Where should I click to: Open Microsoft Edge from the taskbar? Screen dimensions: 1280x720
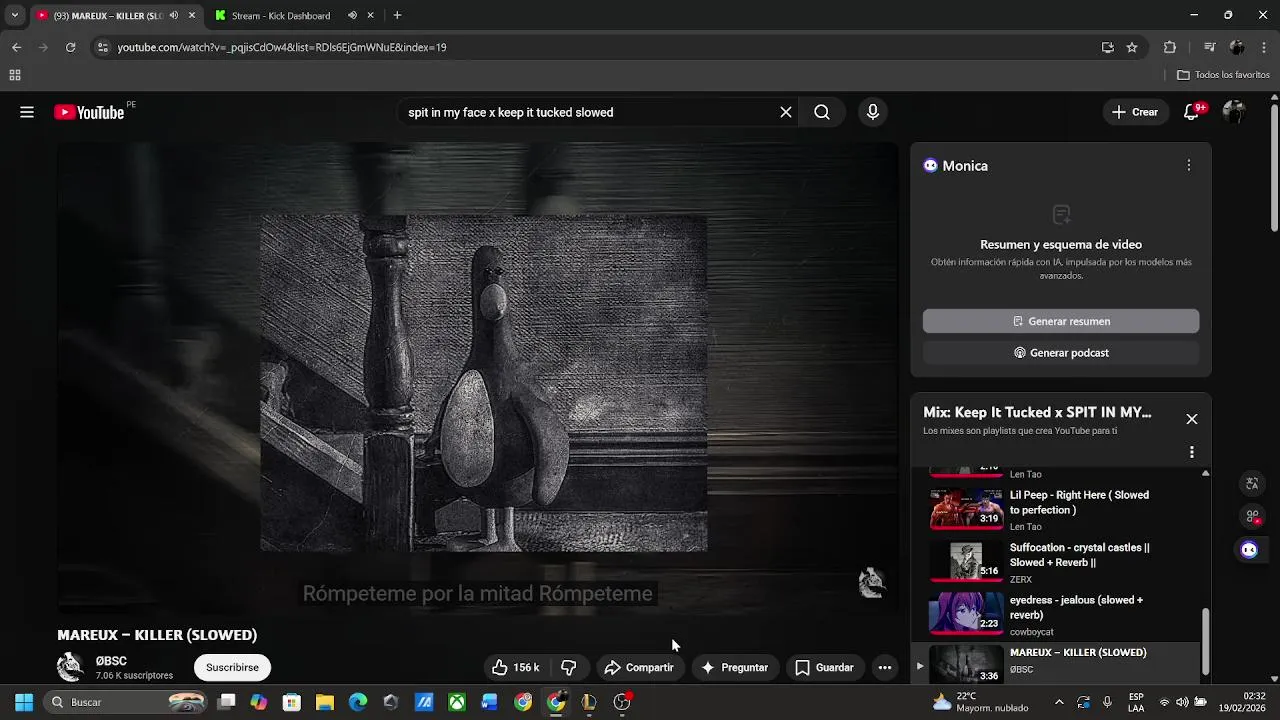coord(358,702)
